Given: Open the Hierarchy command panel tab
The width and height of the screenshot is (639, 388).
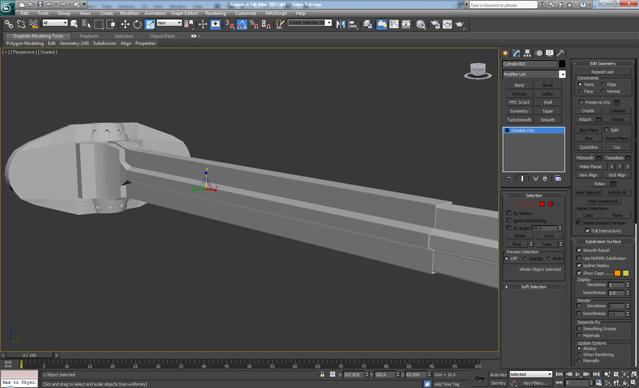Looking at the screenshot, I should (x=528, y=53).
